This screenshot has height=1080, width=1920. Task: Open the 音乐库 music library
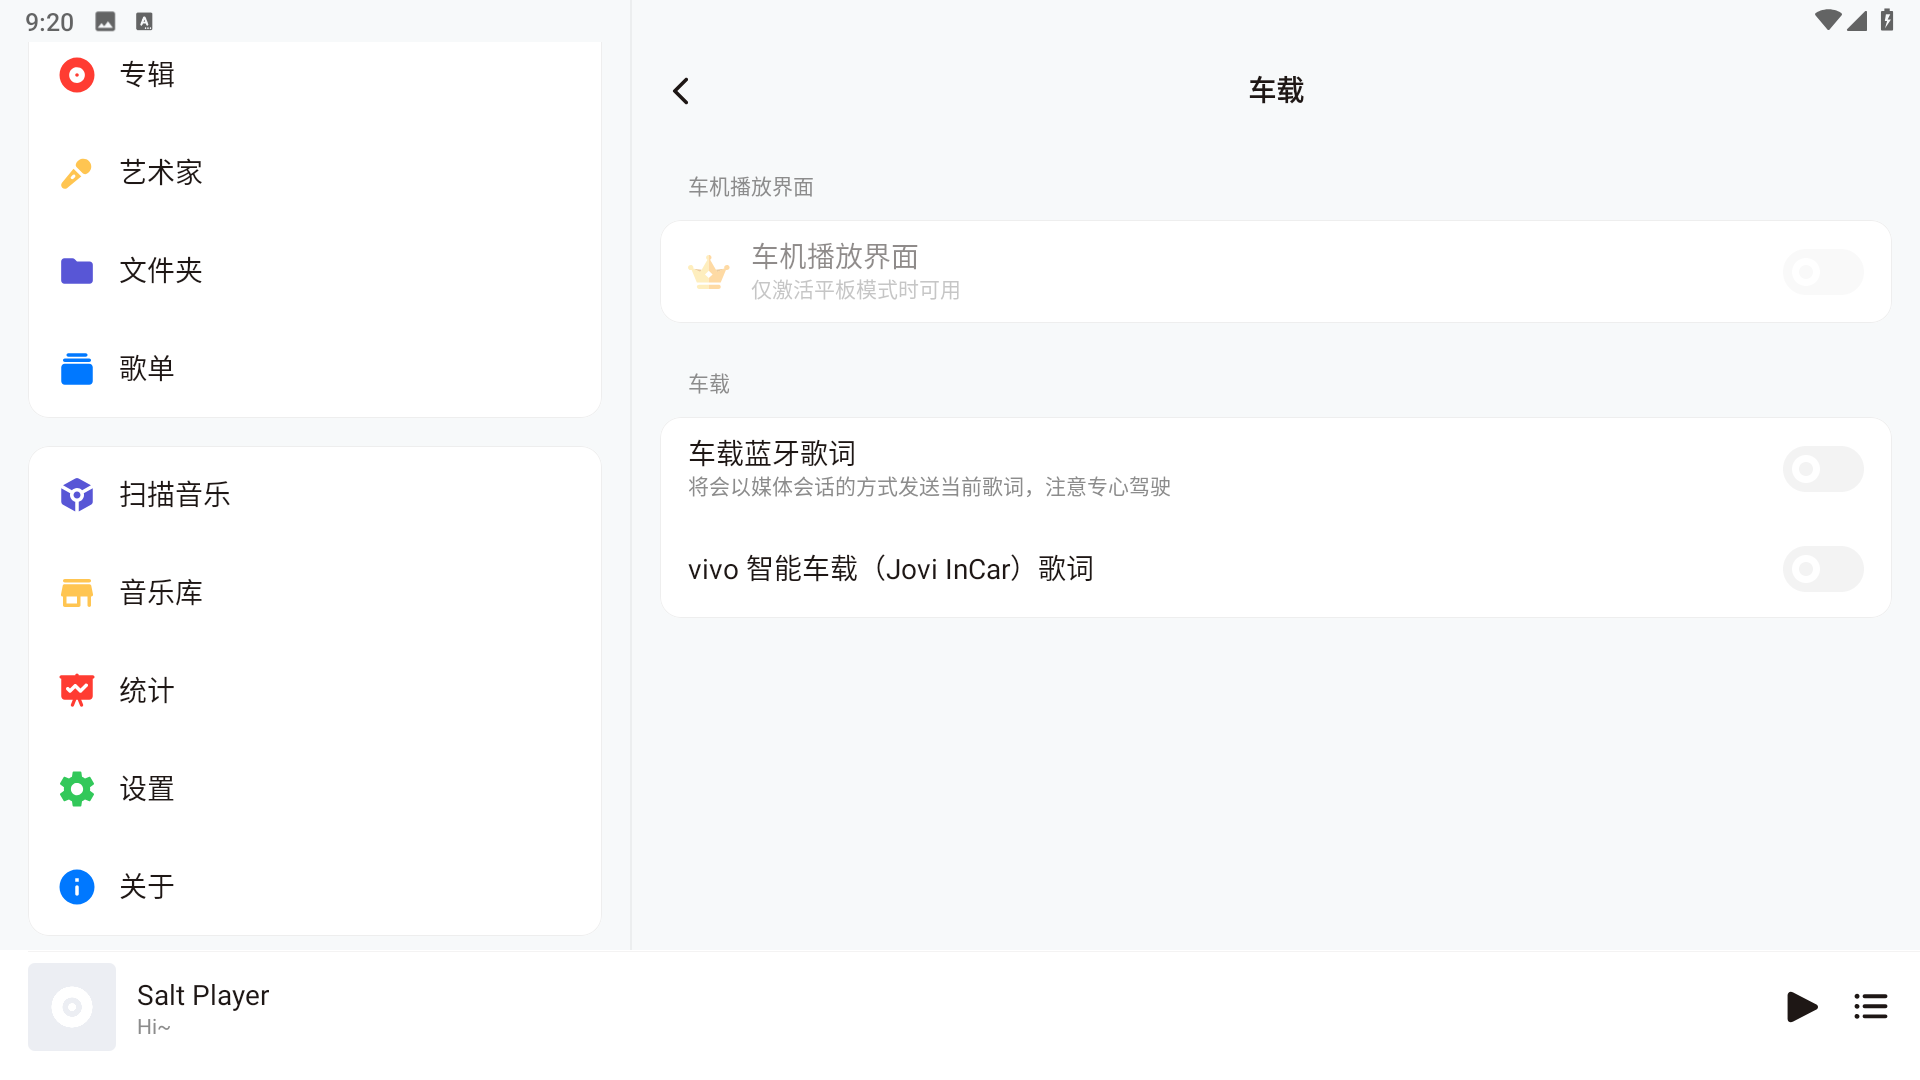point(159,591)
